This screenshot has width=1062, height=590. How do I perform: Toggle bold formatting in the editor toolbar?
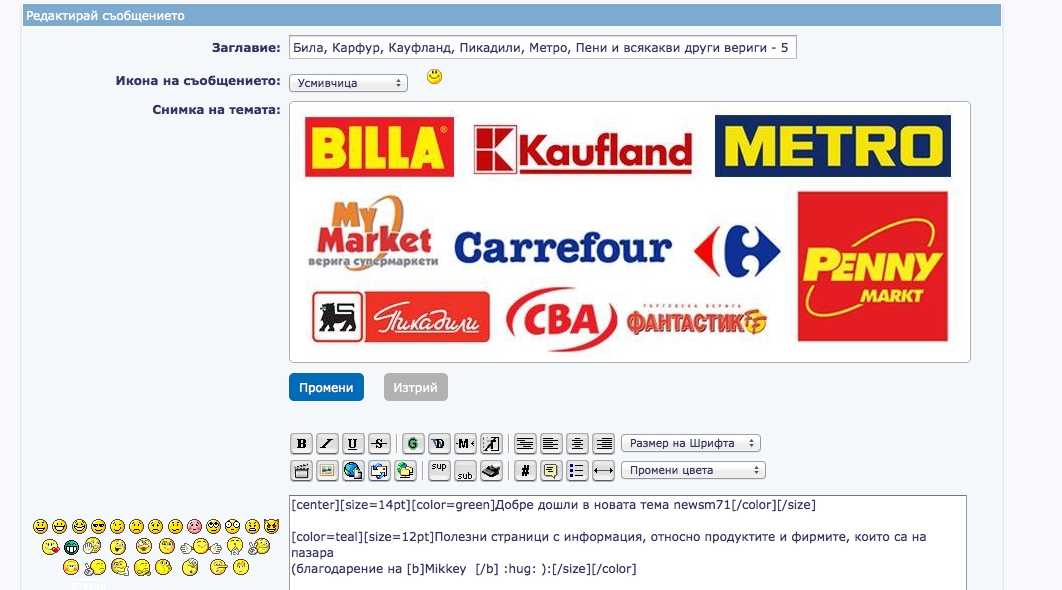301,443
